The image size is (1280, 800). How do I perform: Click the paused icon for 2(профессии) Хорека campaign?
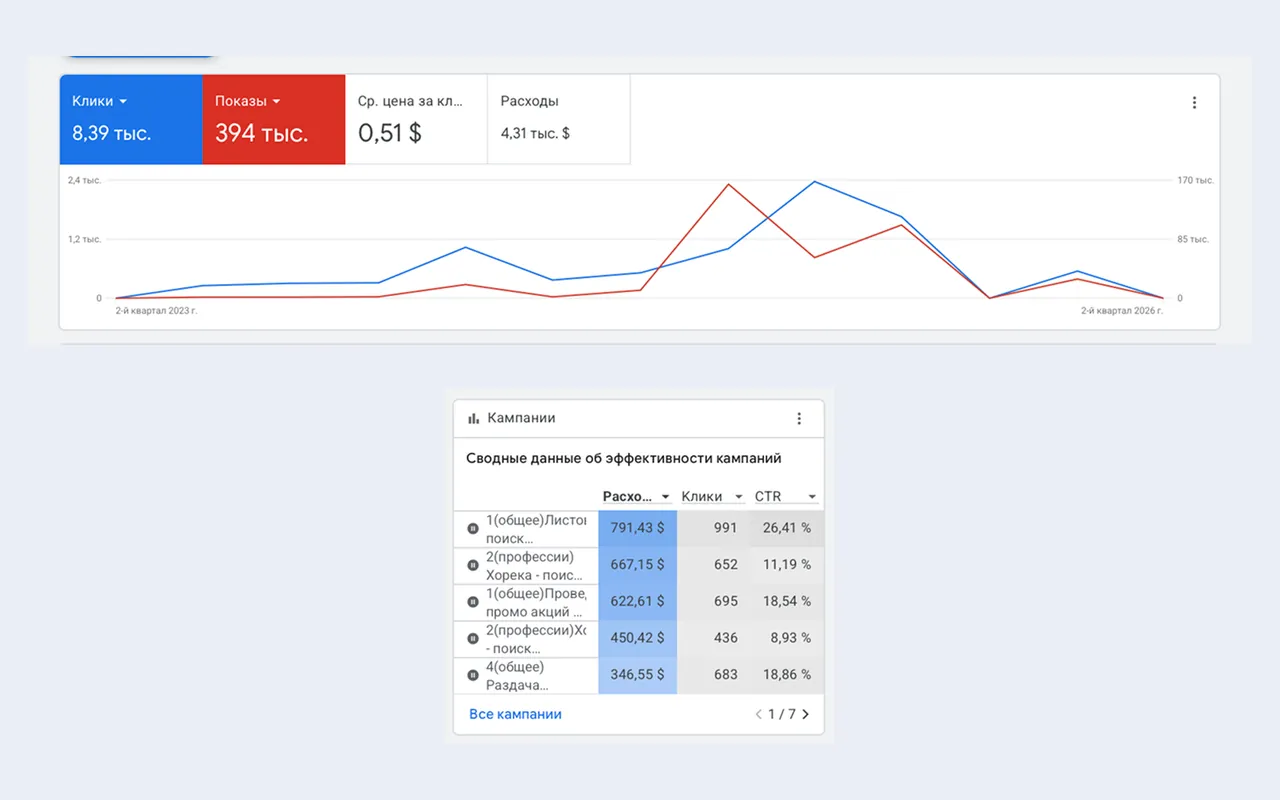pos(473,565)
